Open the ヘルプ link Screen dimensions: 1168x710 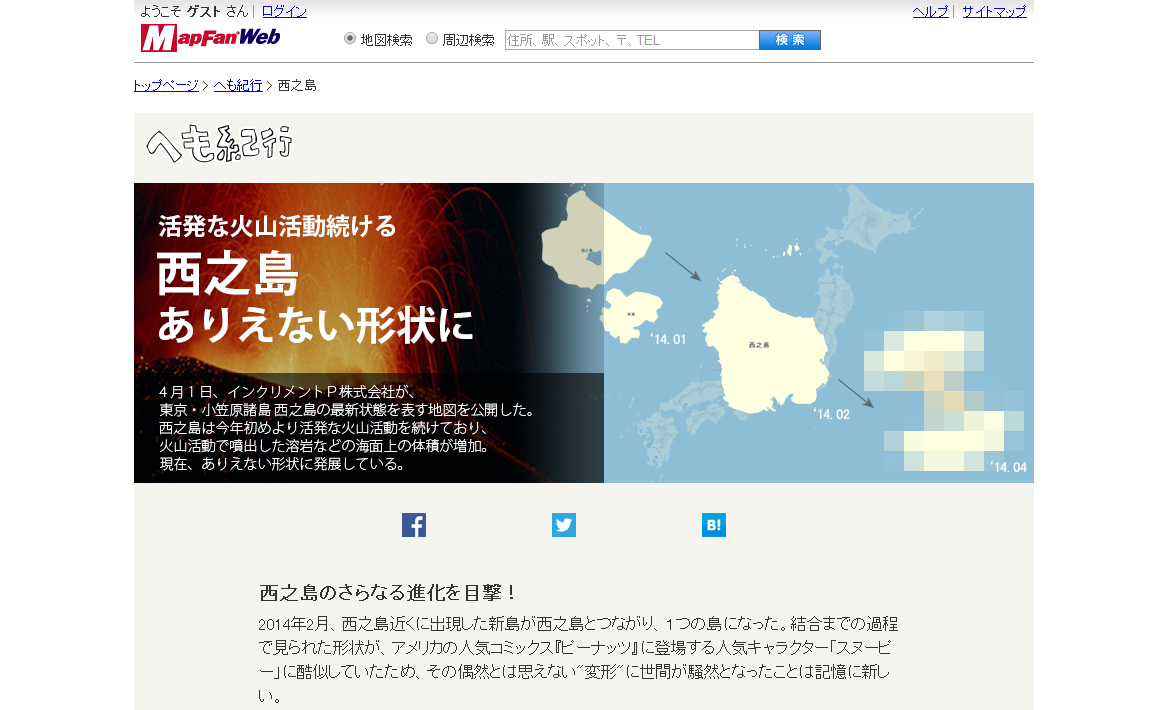point(930,11)
